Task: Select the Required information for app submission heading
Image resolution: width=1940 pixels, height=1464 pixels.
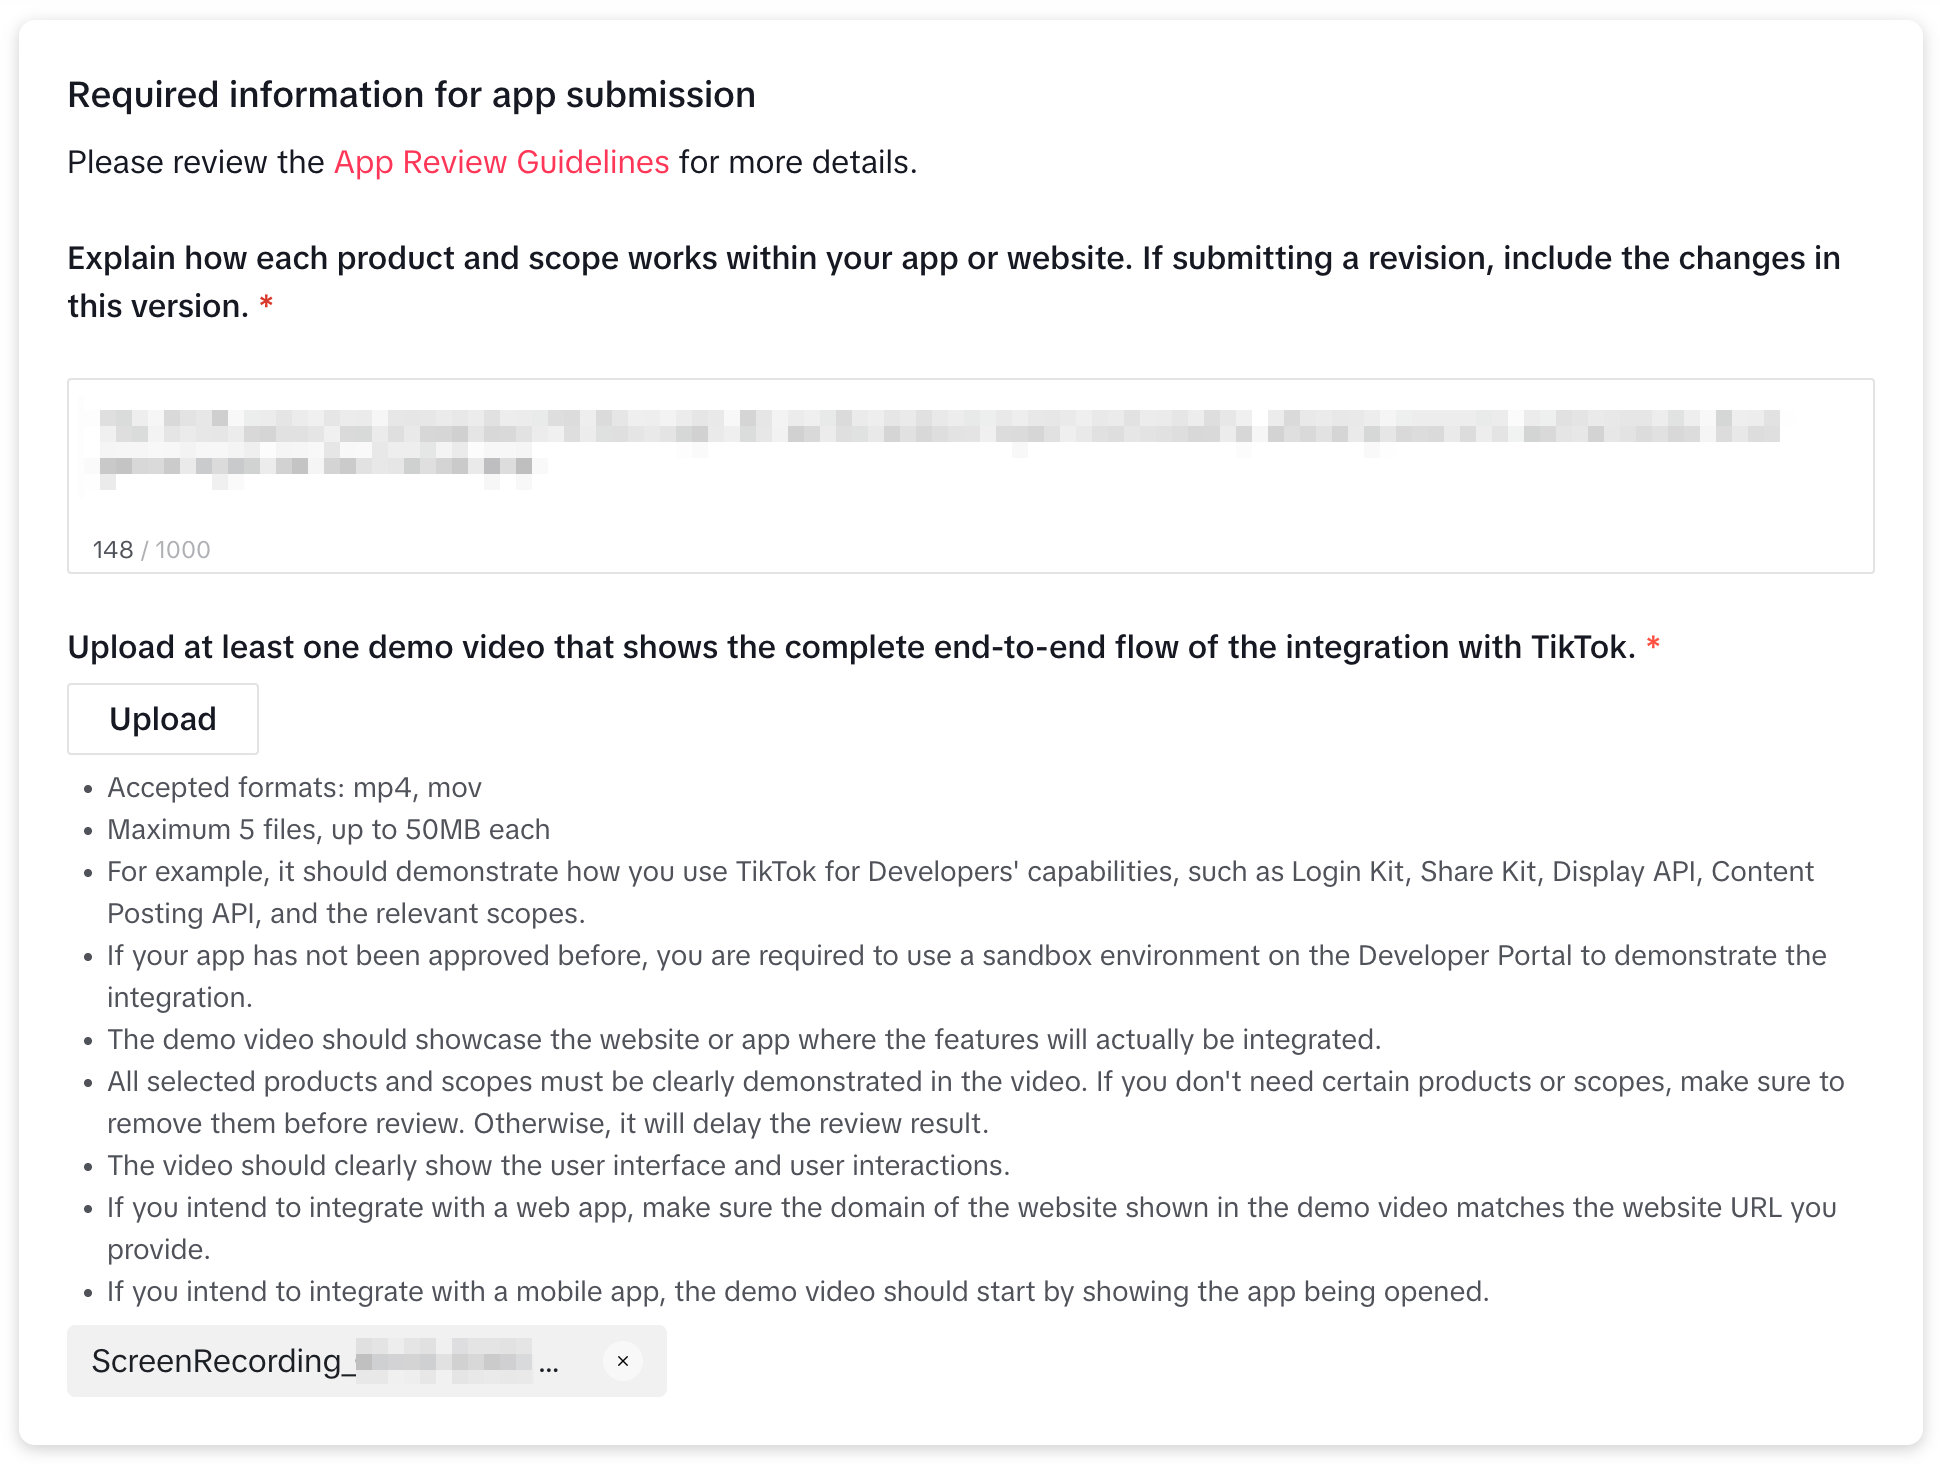Action: click(411, 94)
